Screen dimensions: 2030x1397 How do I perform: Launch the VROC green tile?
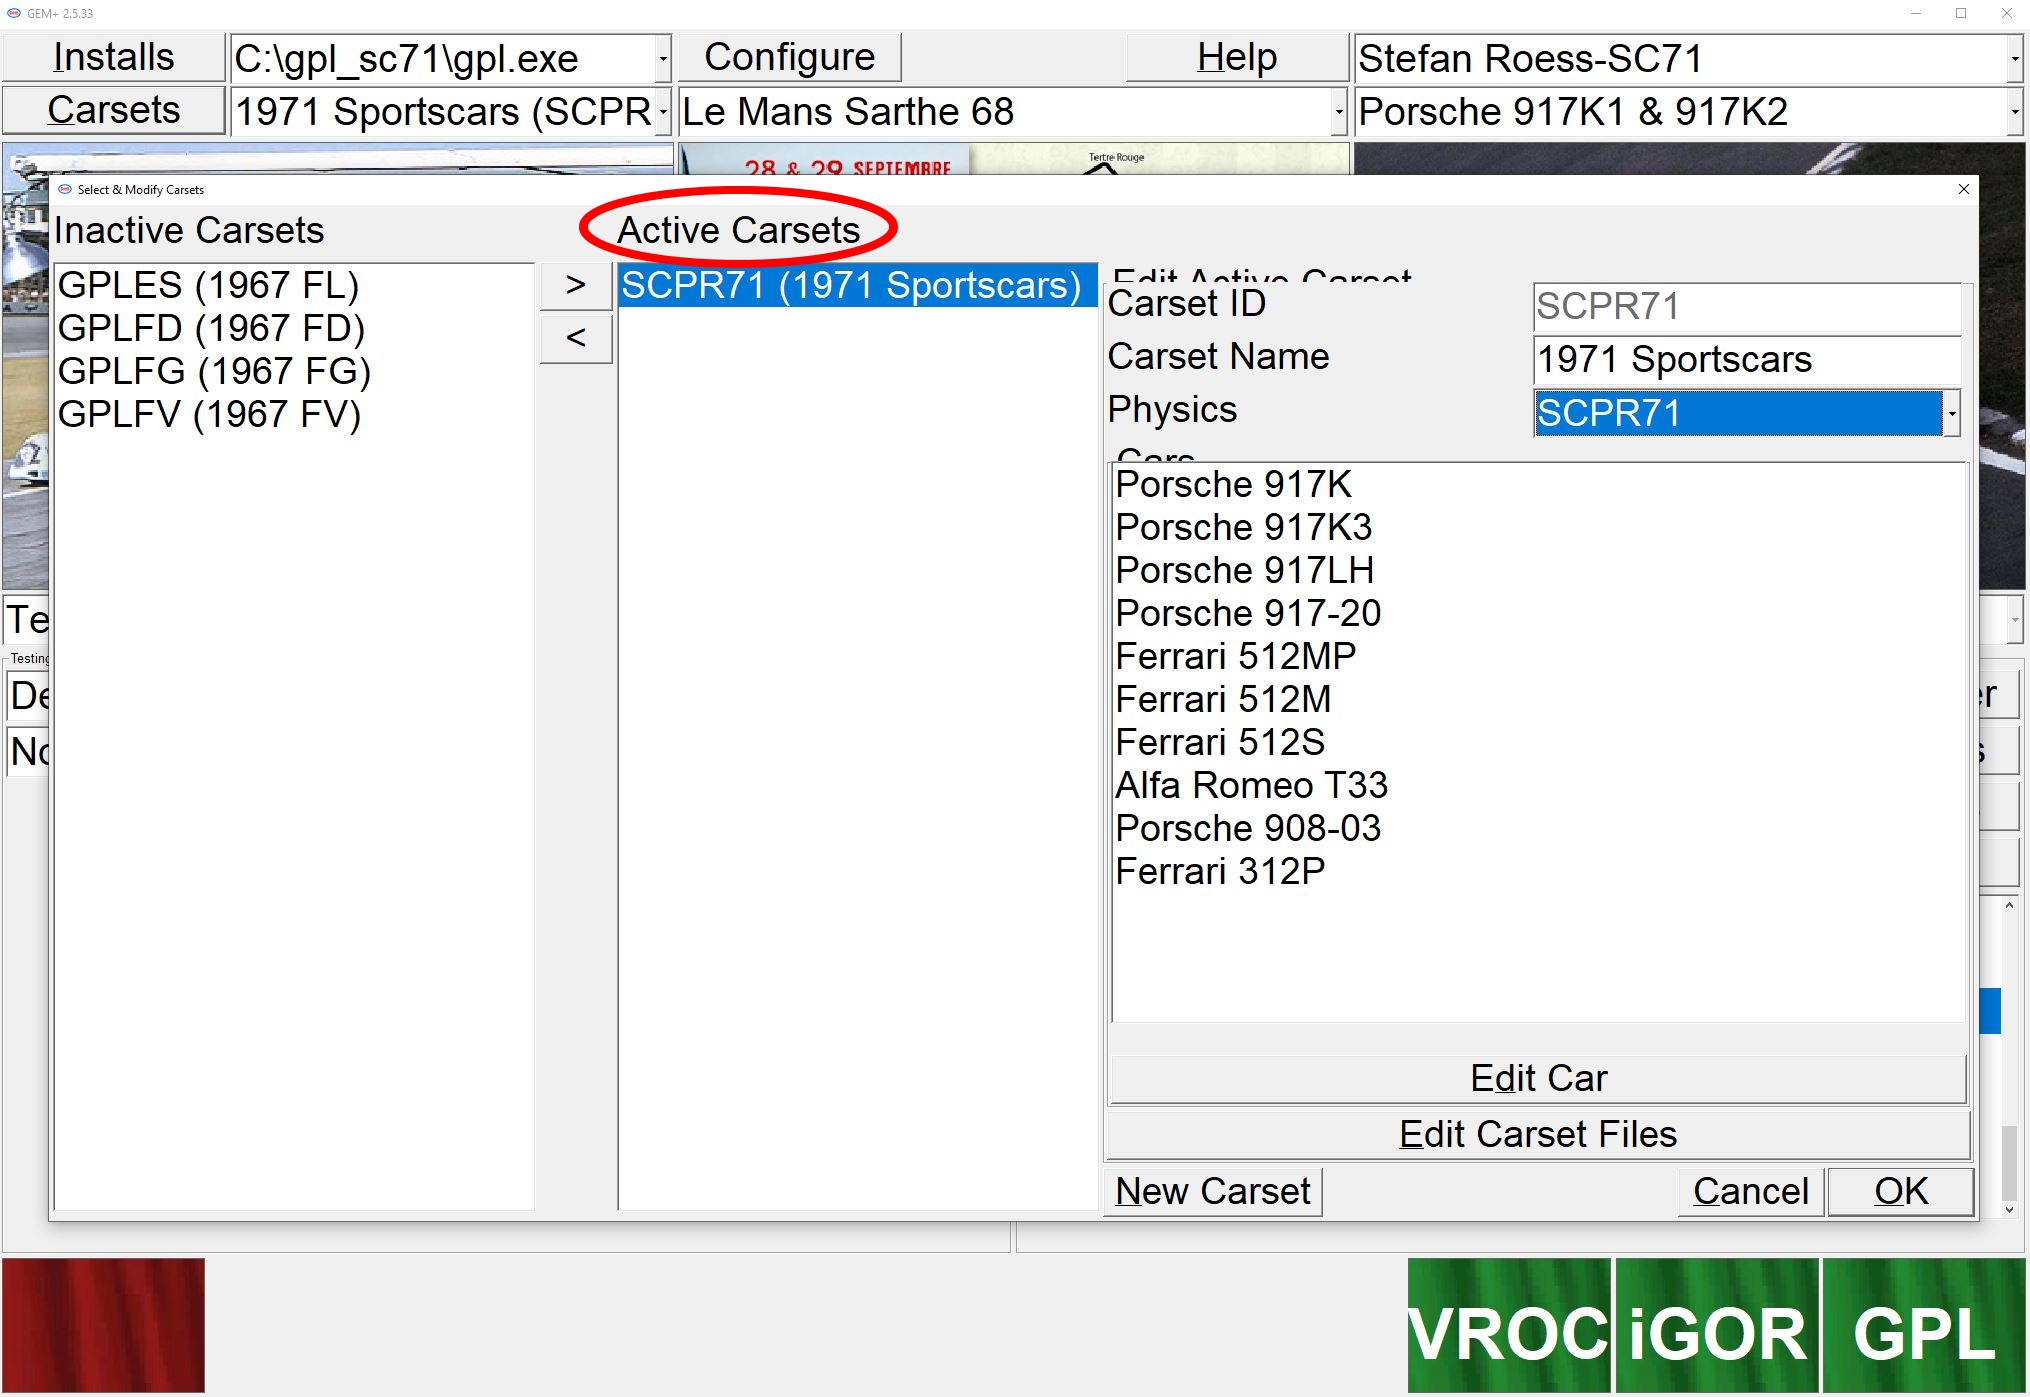coord(1508,1325)
